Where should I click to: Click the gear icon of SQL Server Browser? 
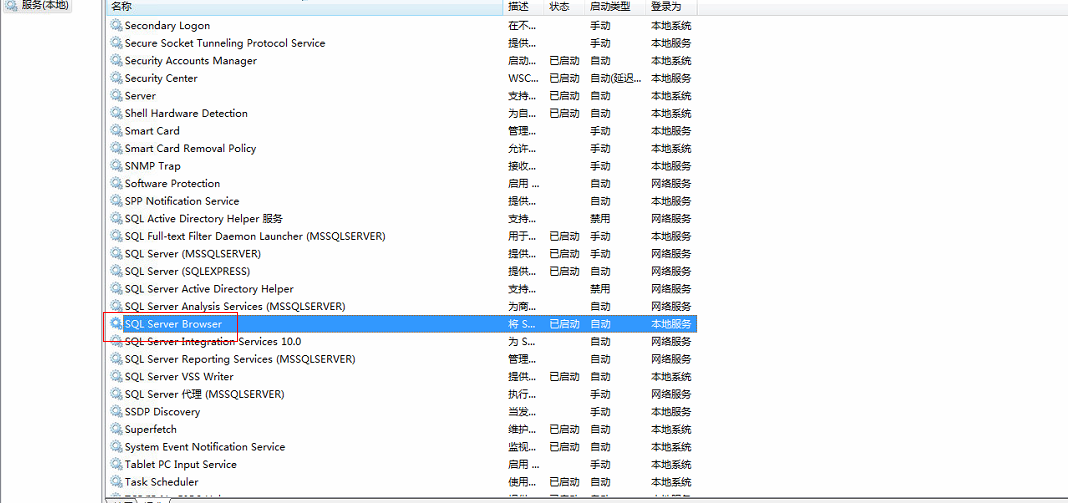[x=116, y=324]
